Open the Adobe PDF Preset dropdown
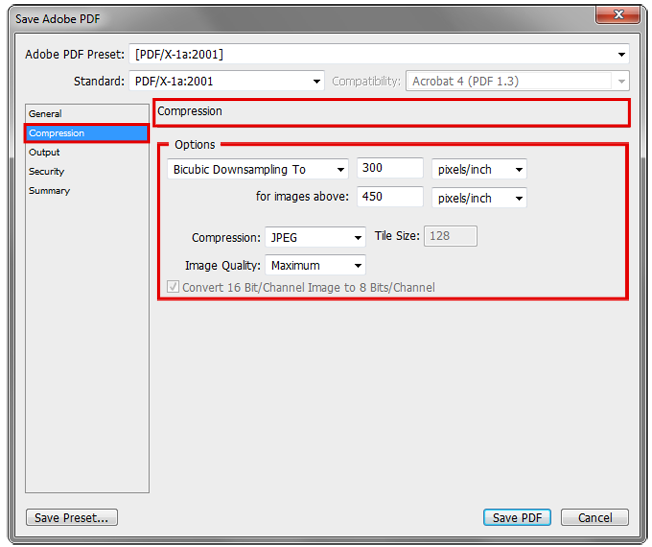652x547 pixels. (379, 54)
